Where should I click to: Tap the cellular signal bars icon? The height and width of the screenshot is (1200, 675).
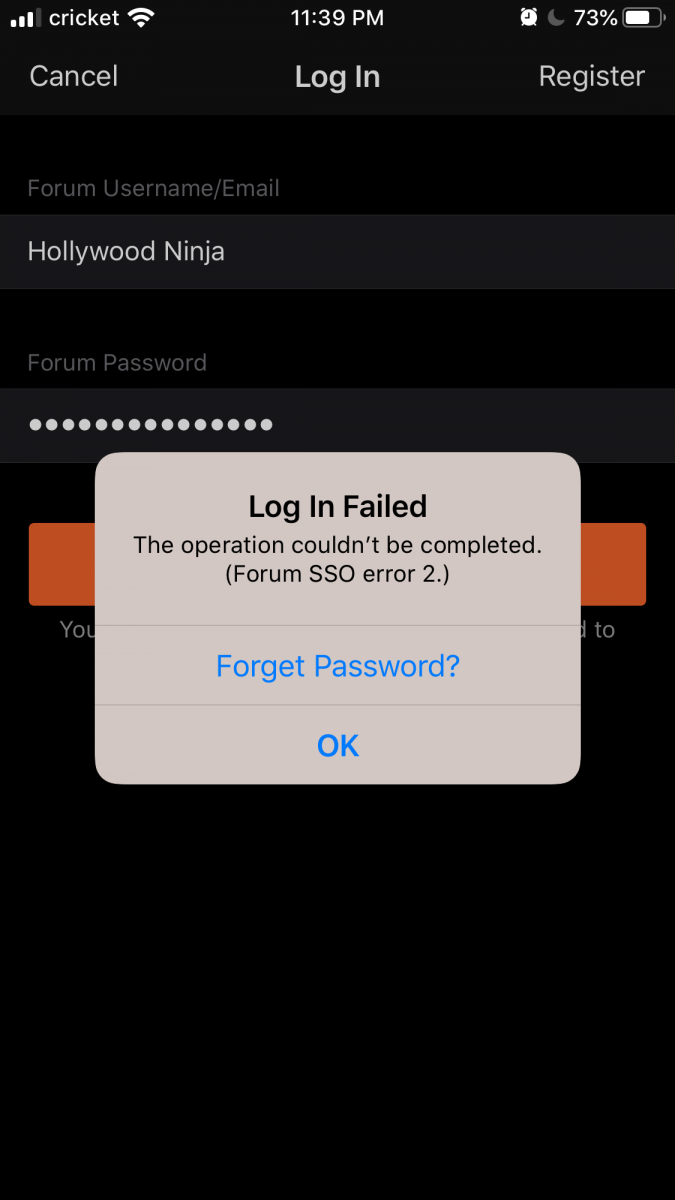coord(25,18)
